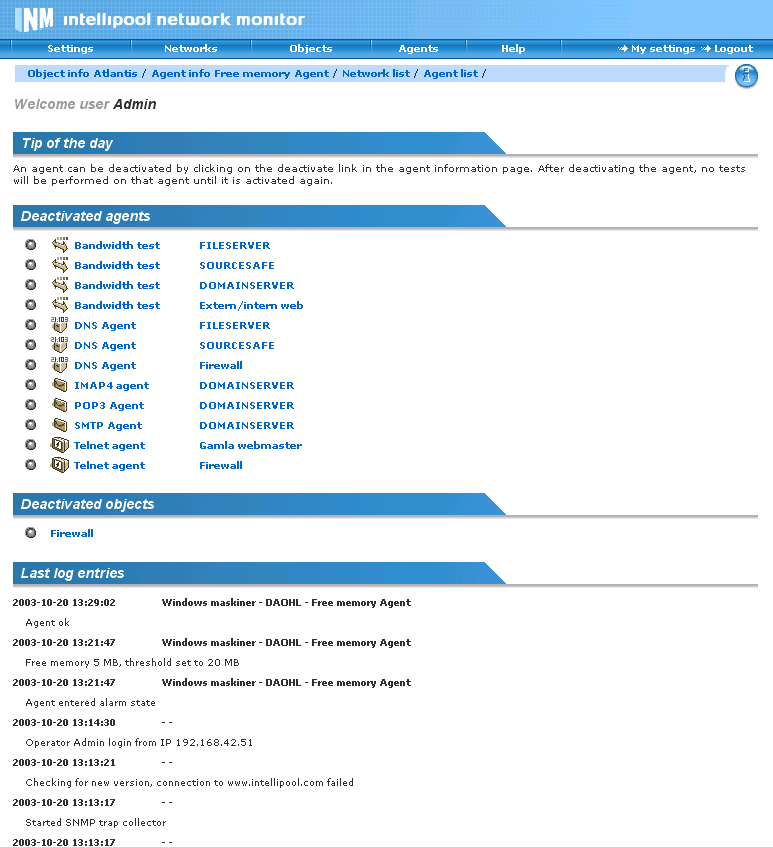Click the IMAP4 agent mail icon

[x=60, y=385]
